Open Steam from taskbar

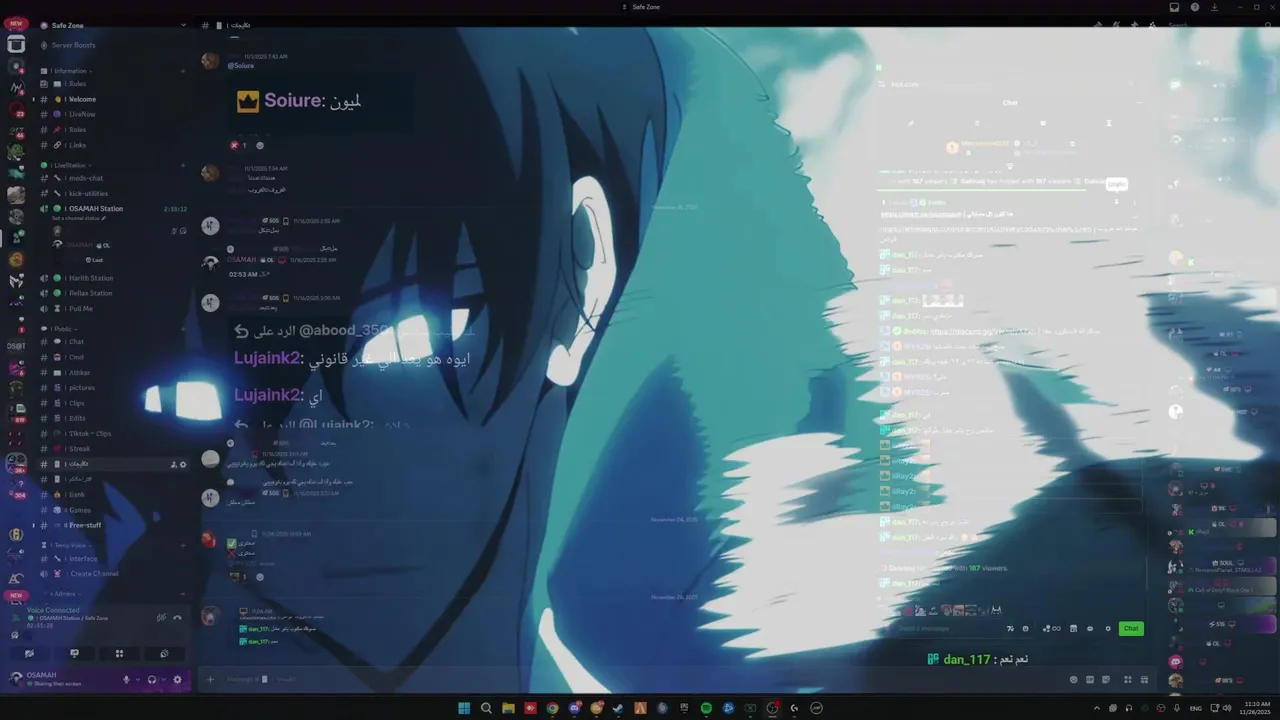(x=618, y=708)
